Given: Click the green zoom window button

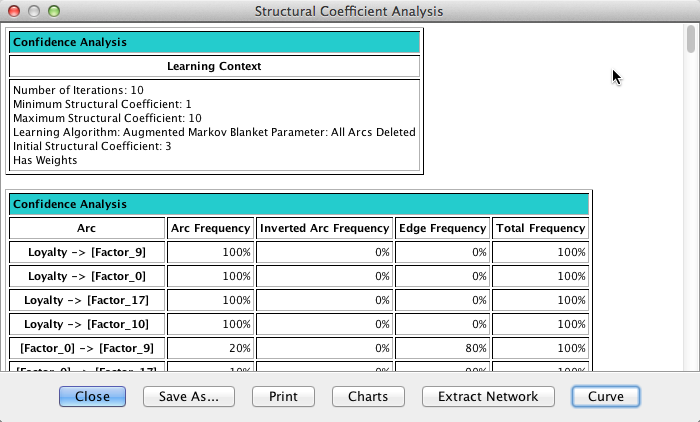Looking at the screenshot, I should pyautogui.click(x=54, y=11).
